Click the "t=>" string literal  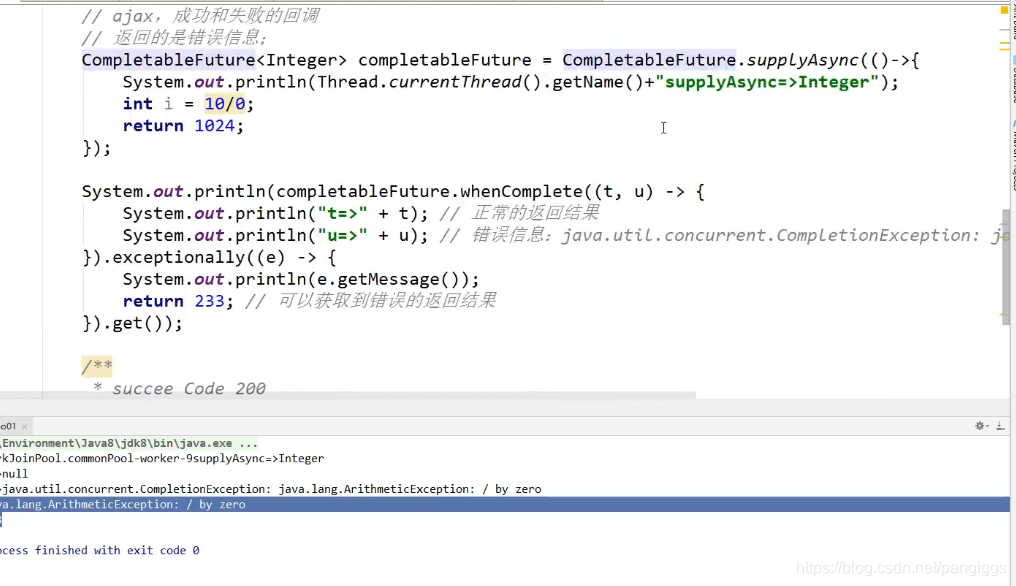coord(342,214)
